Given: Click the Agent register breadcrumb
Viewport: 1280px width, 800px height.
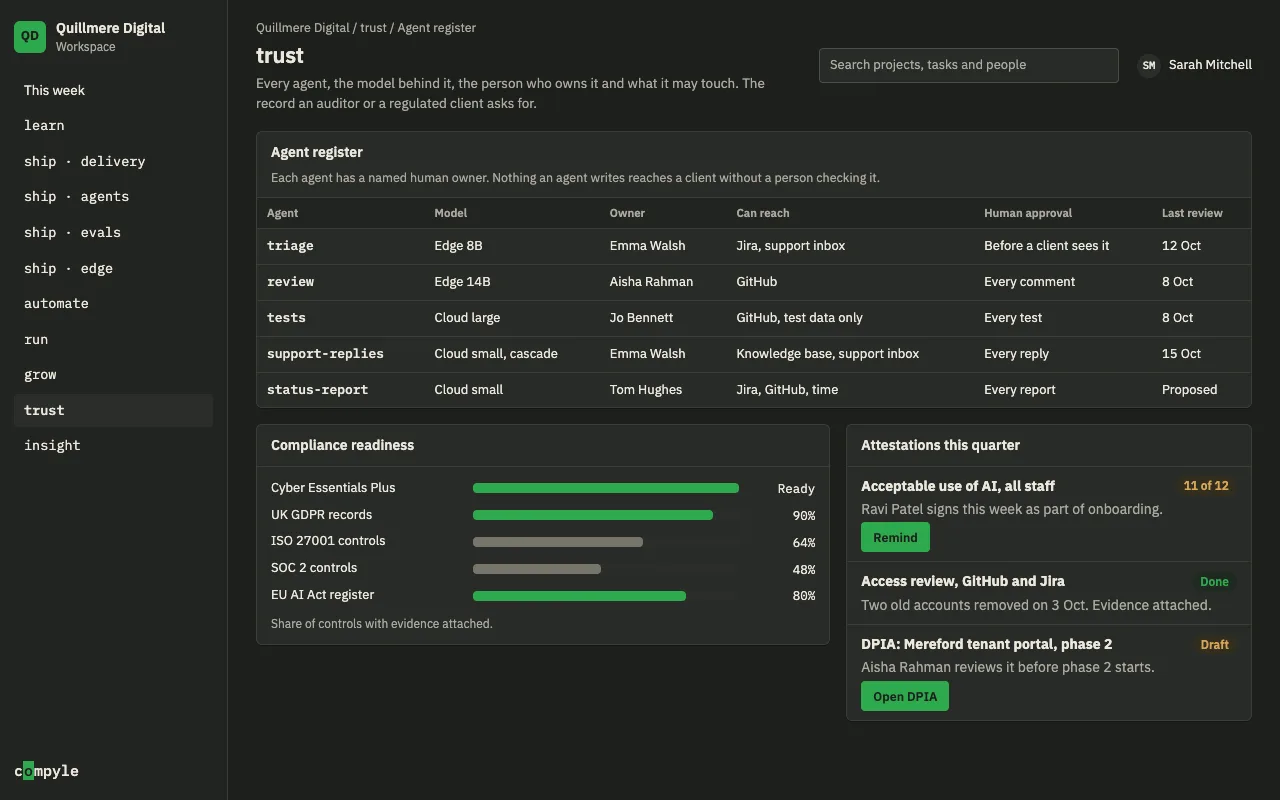Looking at the screenshot, I should coord(436,28).
